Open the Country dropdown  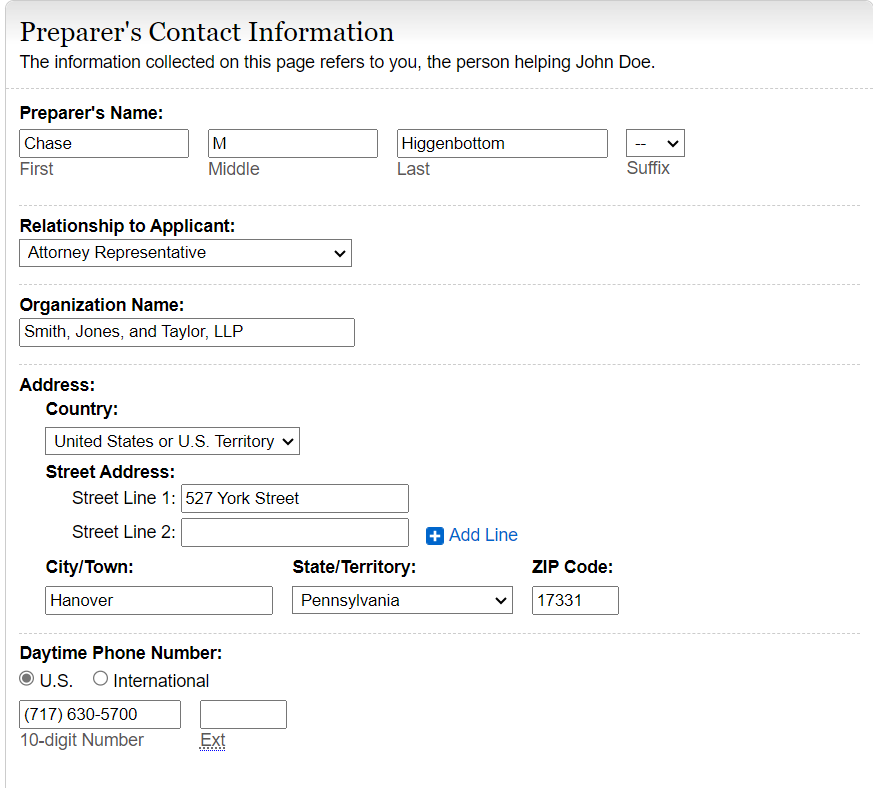[172, 441]
